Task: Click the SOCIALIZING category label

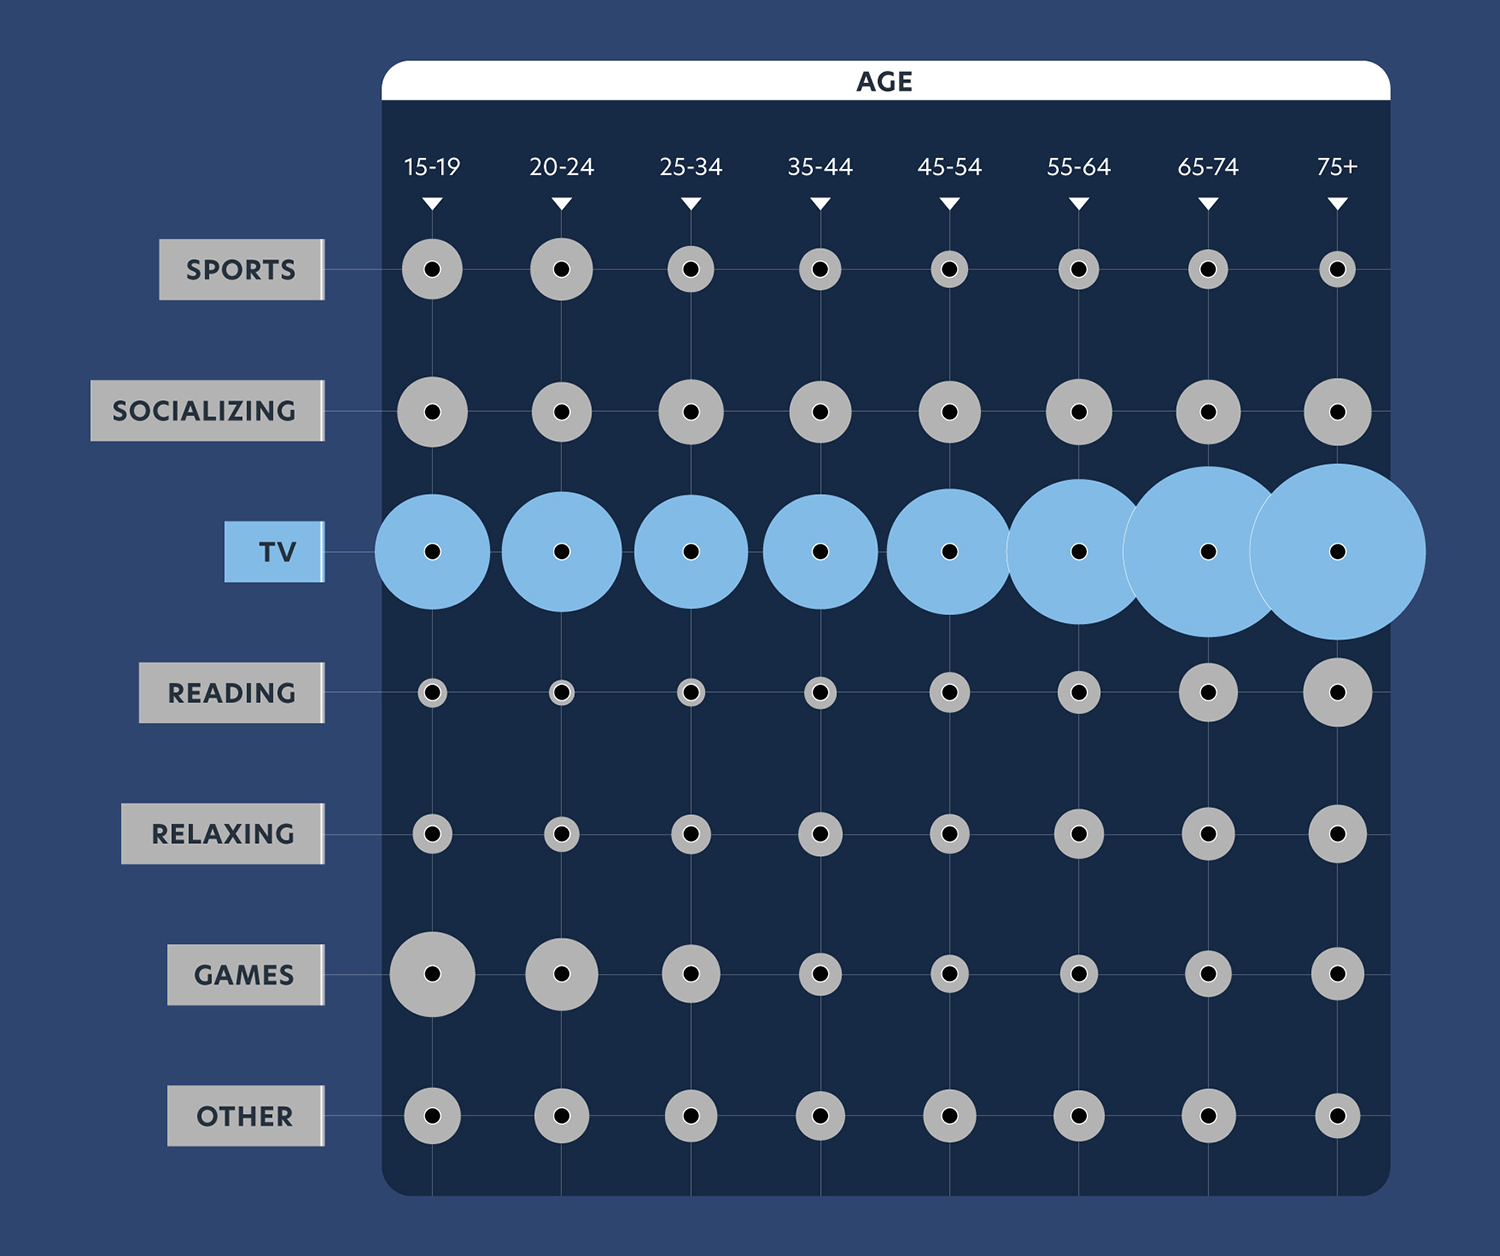Action: click(x=207, y=411)
